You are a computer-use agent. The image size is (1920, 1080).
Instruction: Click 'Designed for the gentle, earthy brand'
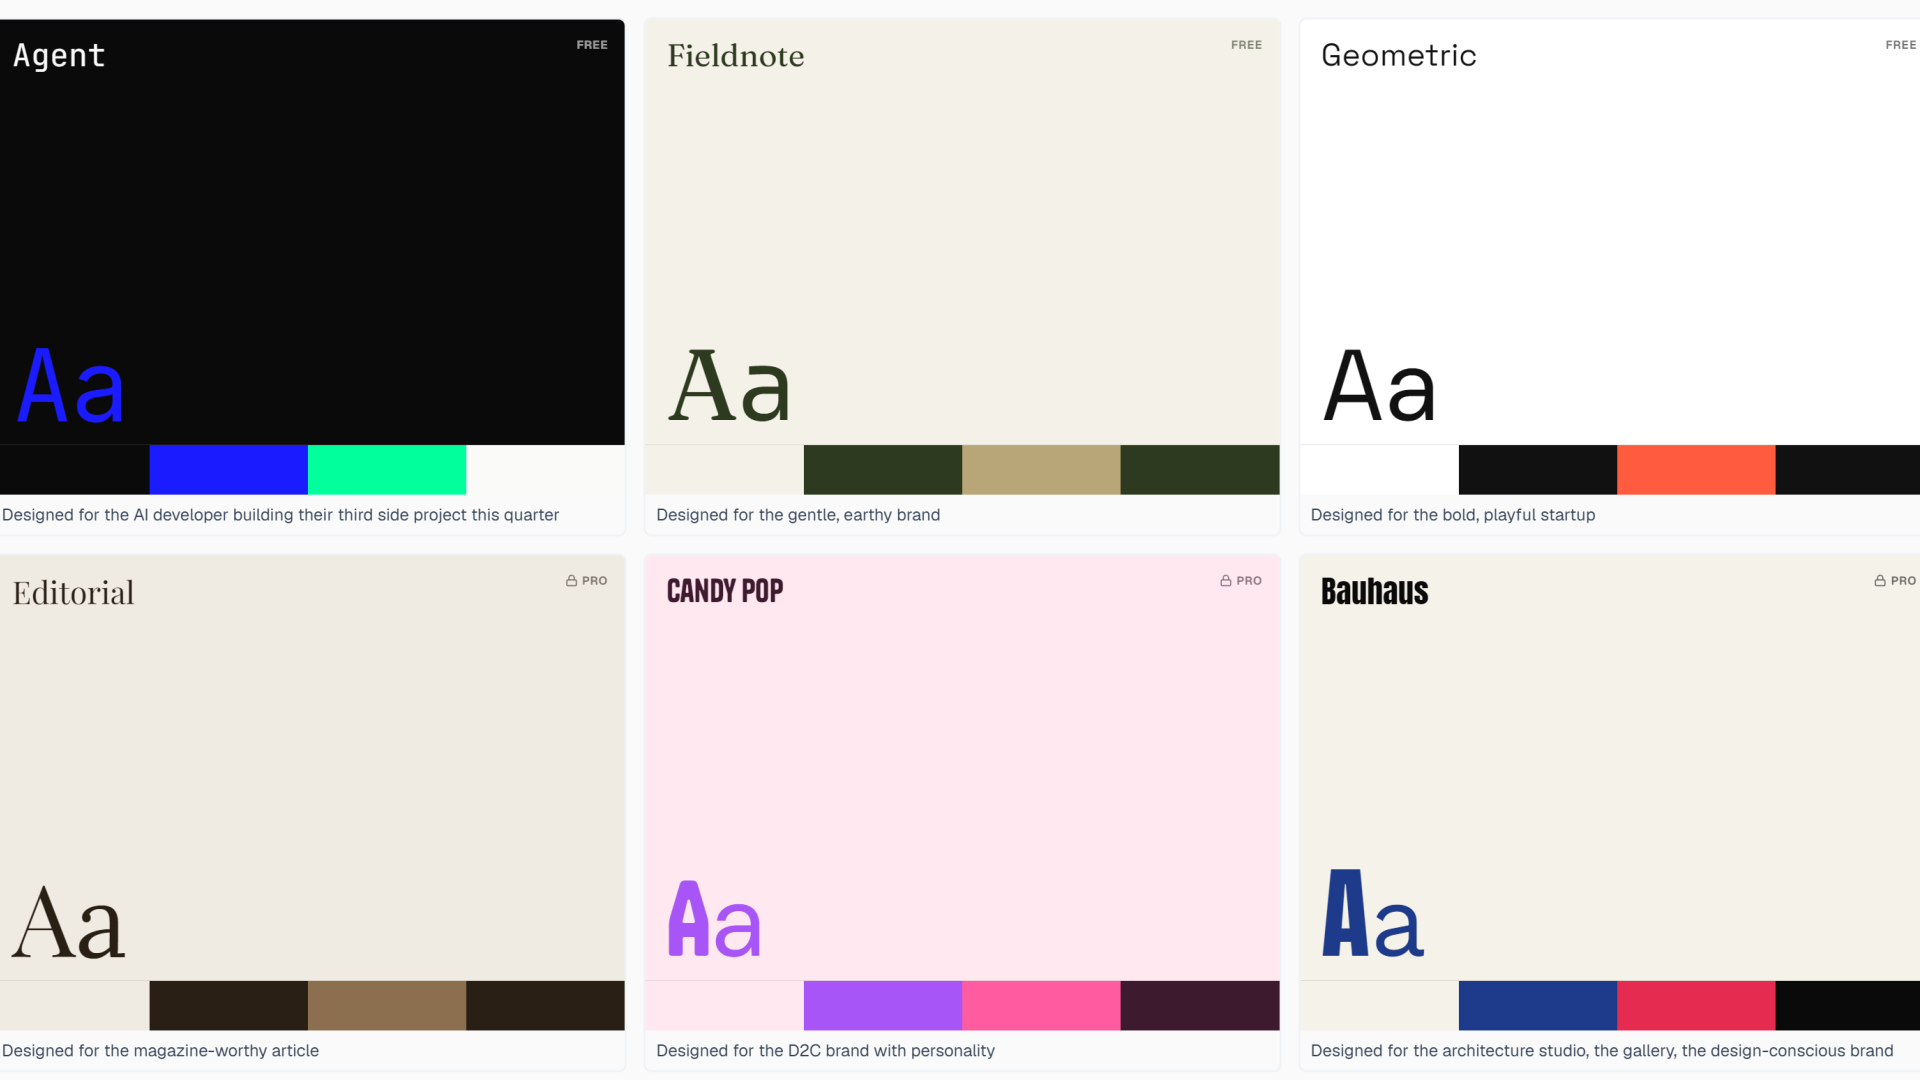click(798, 515)
